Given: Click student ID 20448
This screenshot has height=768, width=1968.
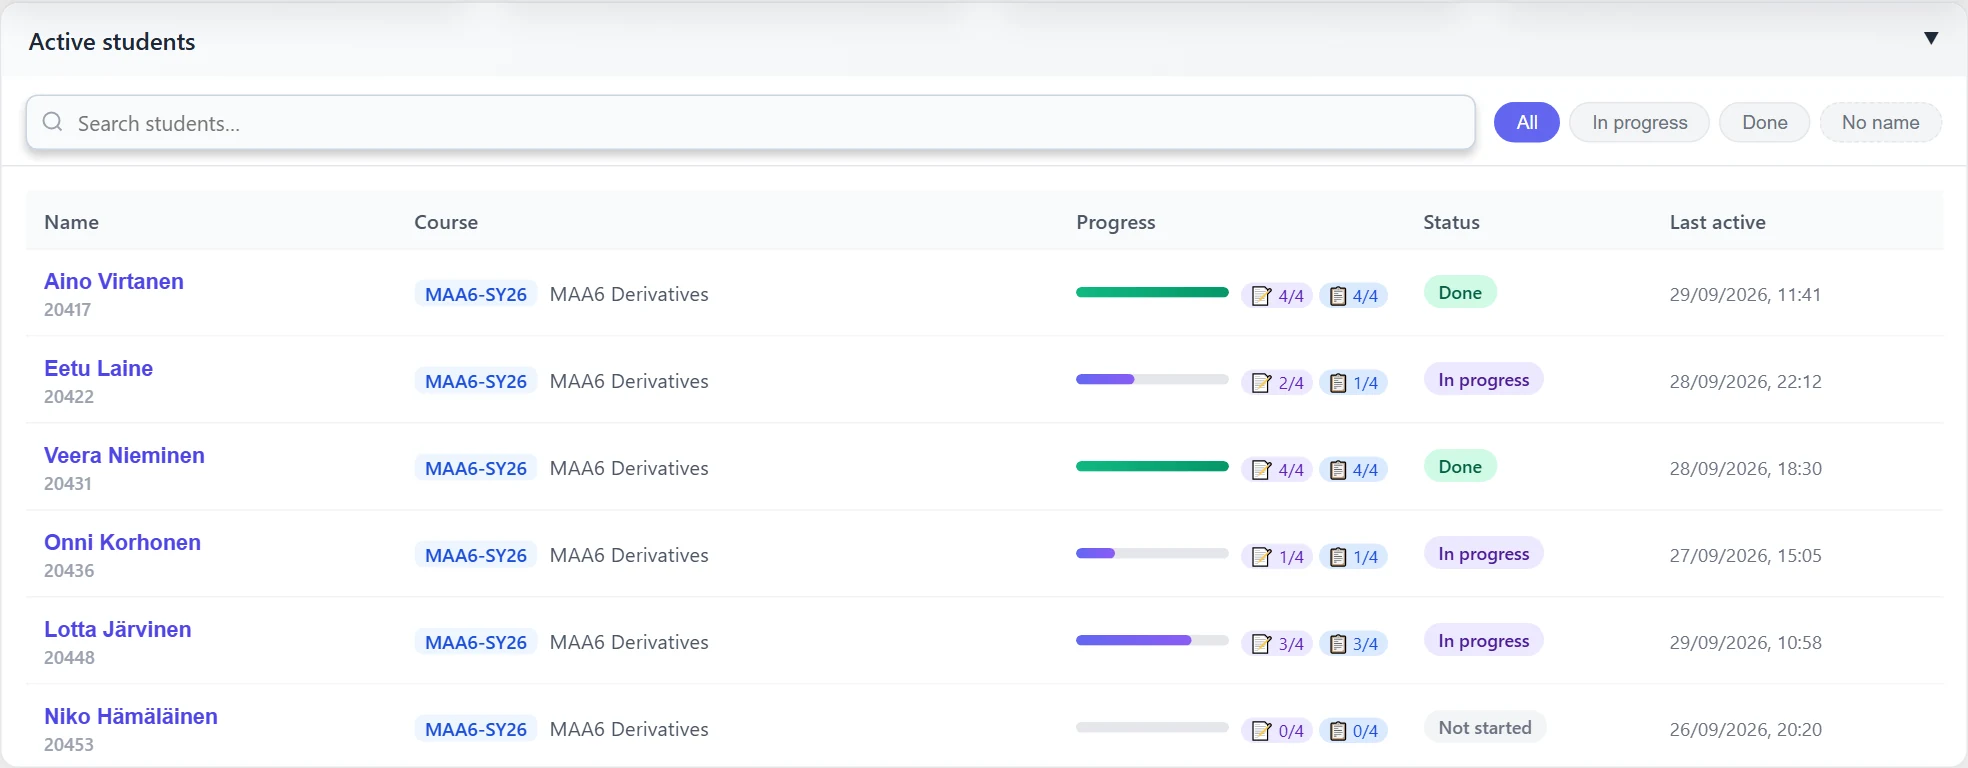Looking at the screenshot, I should pyautogui.click(x=69, y=658).
